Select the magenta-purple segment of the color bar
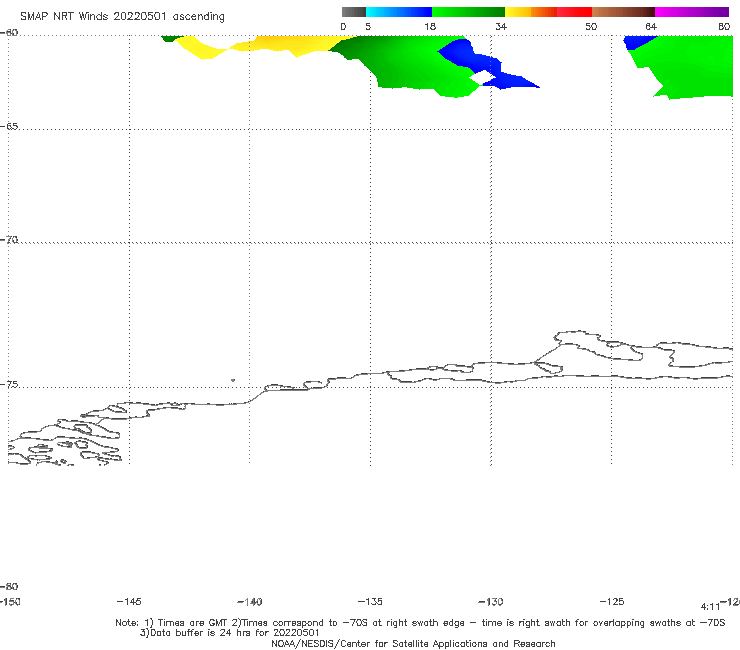 692,12
